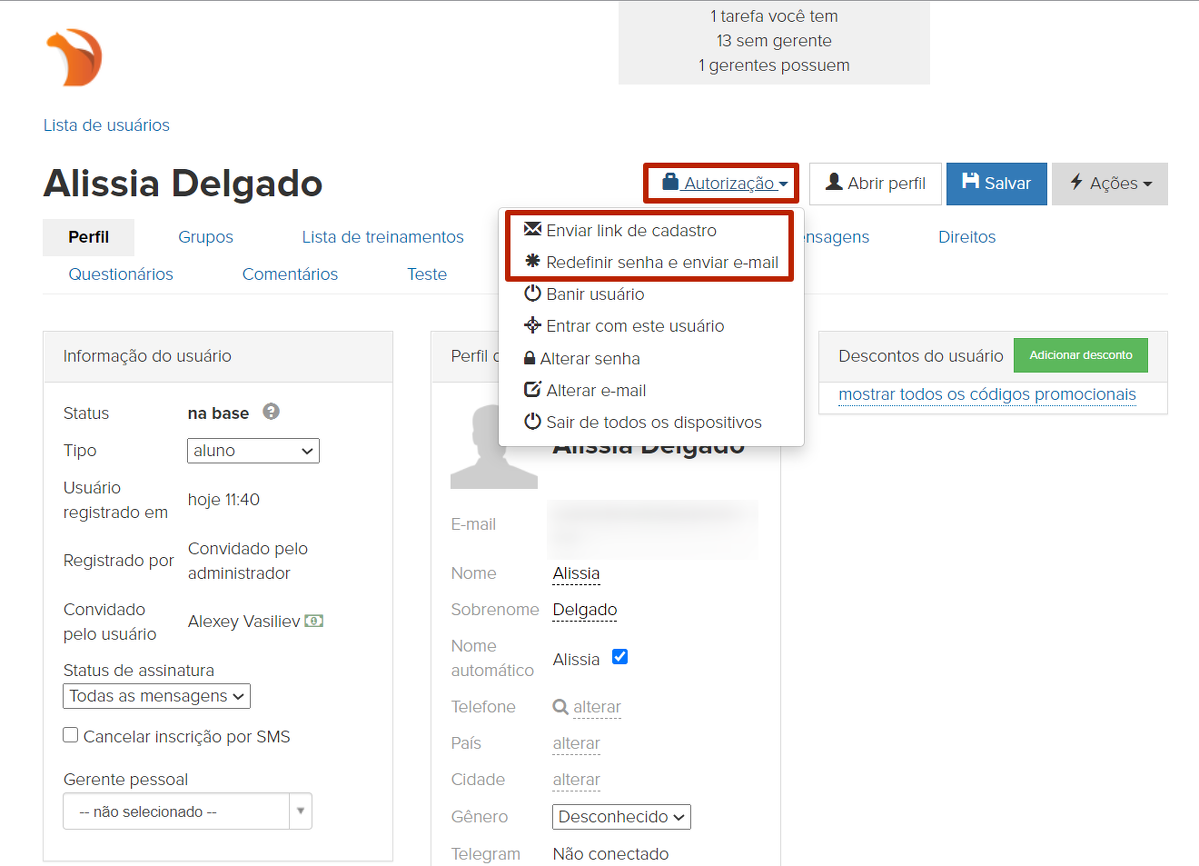
Task: Click the envelope icon for Enviar link de cadastro
Action: pos(532,230)
